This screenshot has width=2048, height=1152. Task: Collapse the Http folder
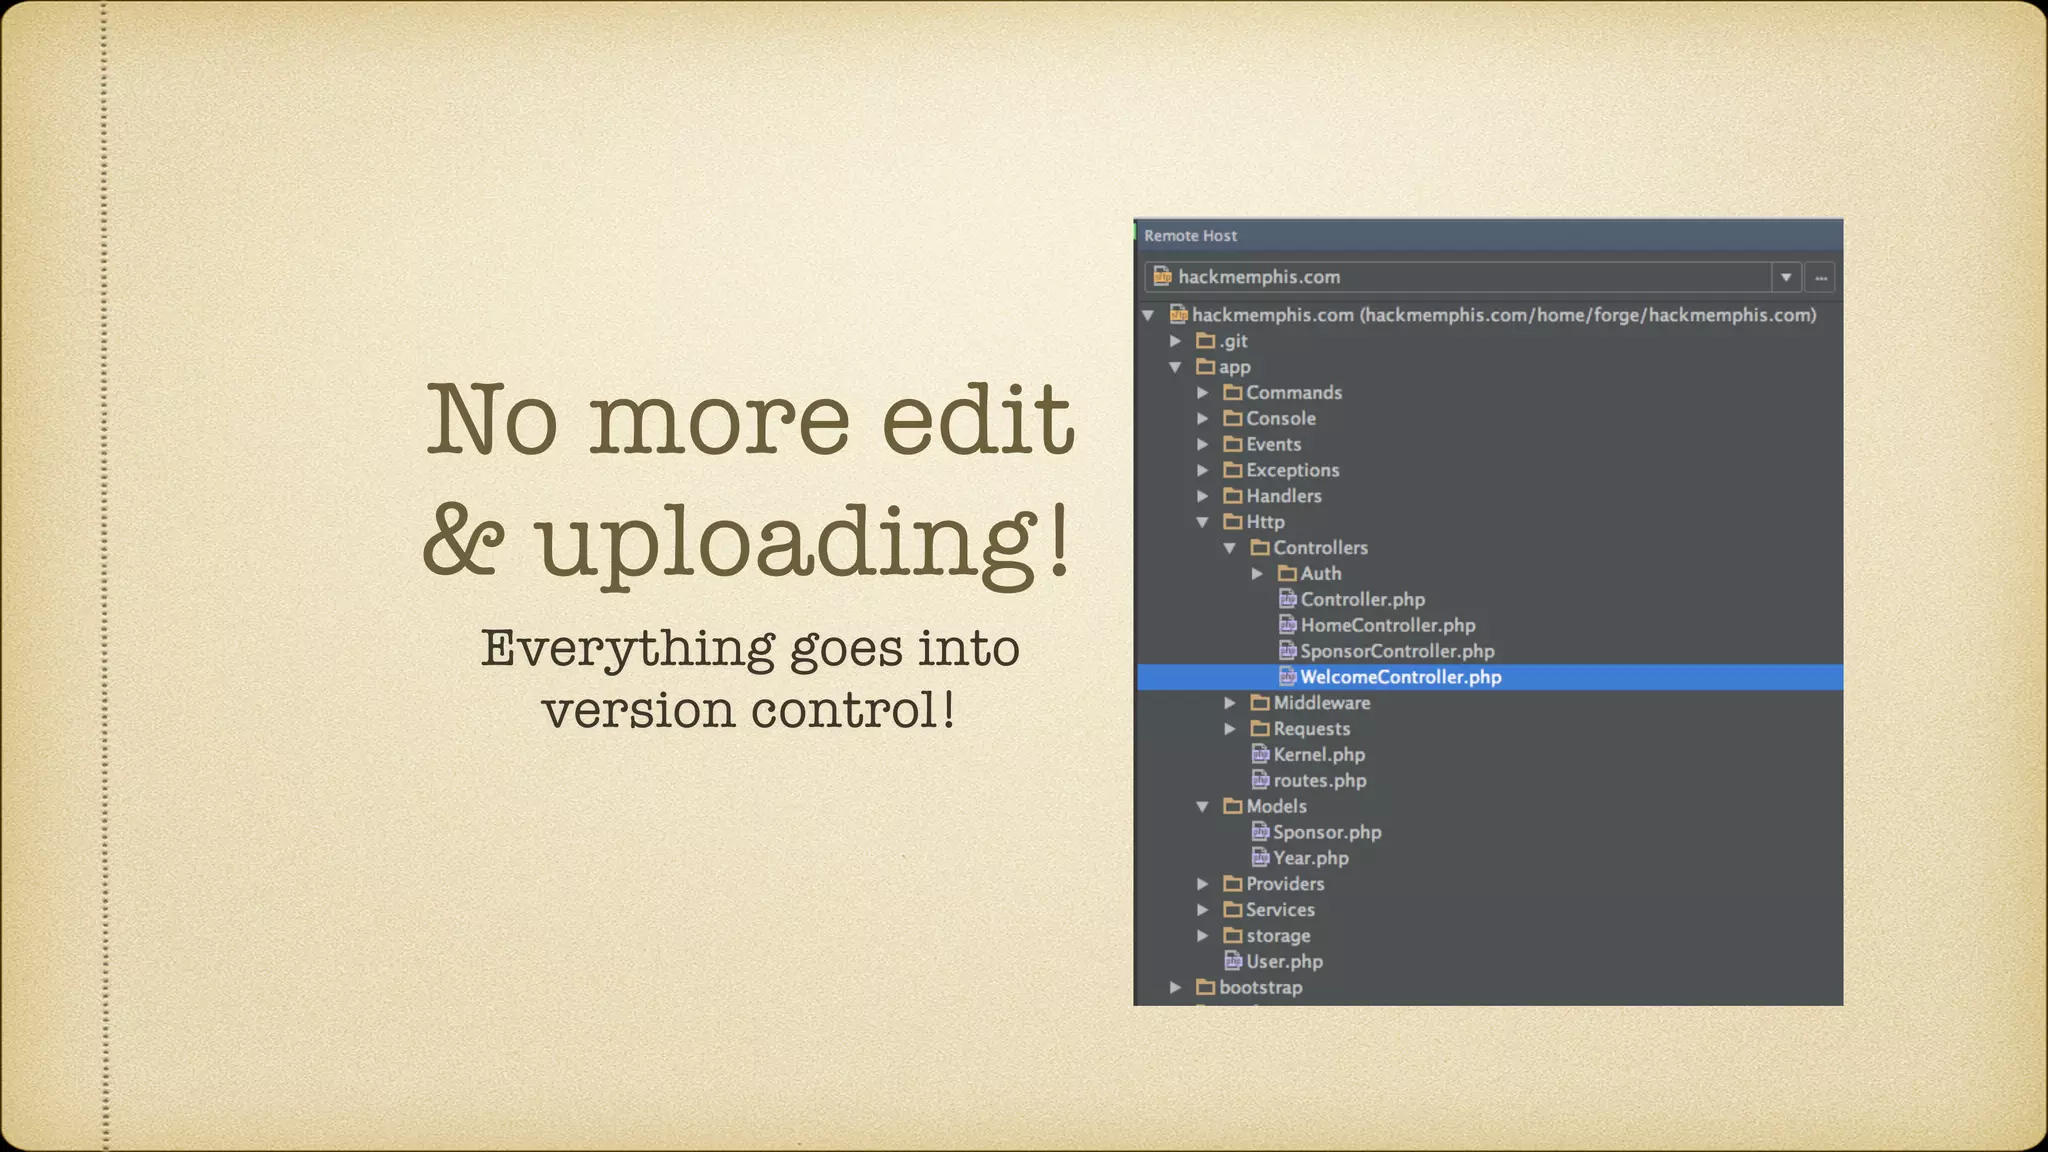[1203, 522]
